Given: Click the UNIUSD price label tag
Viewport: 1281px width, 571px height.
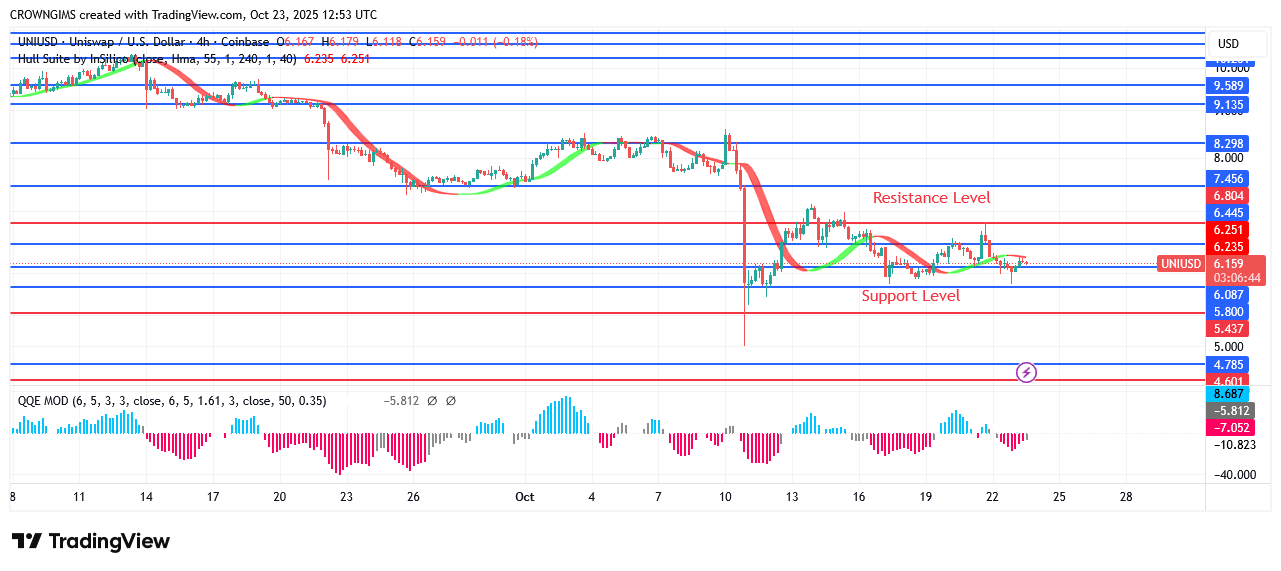Looking at the screenshot, I should (1181, 264).
